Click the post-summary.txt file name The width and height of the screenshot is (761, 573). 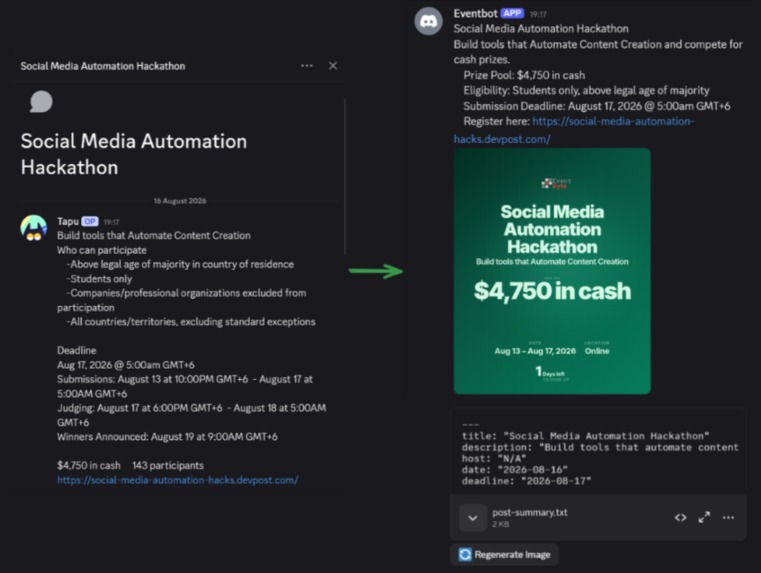(529, 512)
